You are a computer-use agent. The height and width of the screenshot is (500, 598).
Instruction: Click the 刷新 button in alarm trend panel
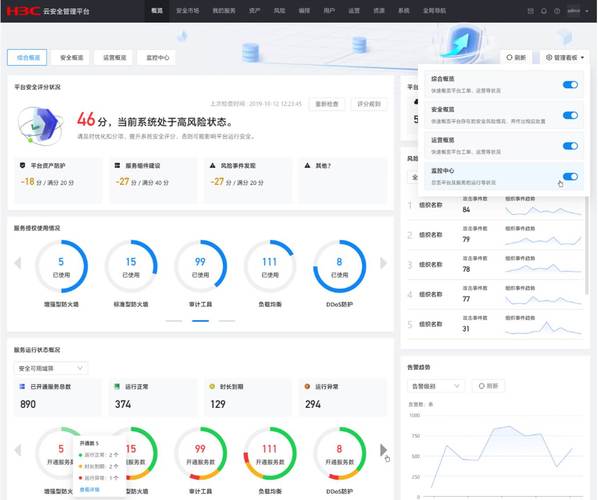pos(488,386)
